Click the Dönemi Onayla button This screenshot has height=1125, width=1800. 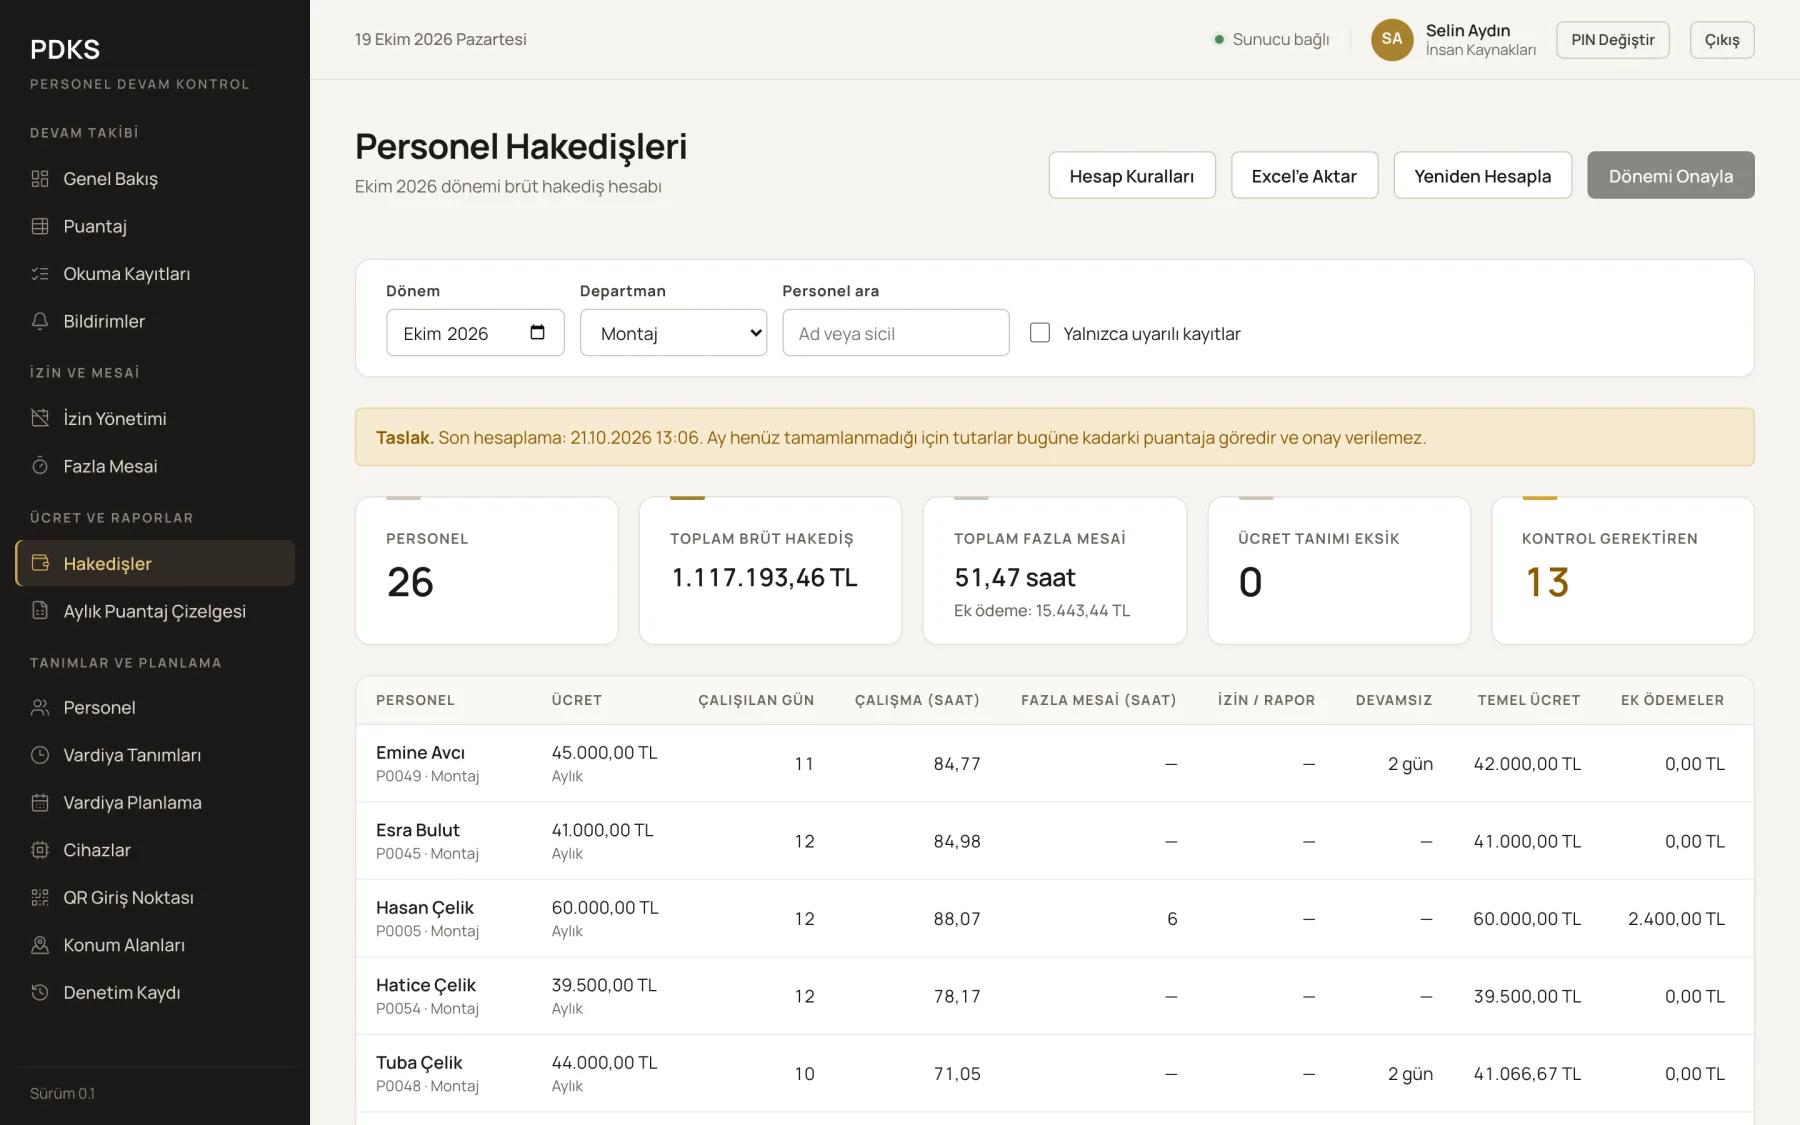pos(1670,176)
